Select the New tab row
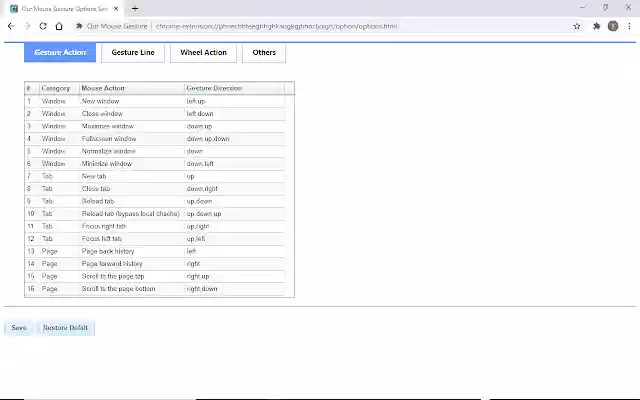Screen dimensions: 640x400 coord(155,176)
